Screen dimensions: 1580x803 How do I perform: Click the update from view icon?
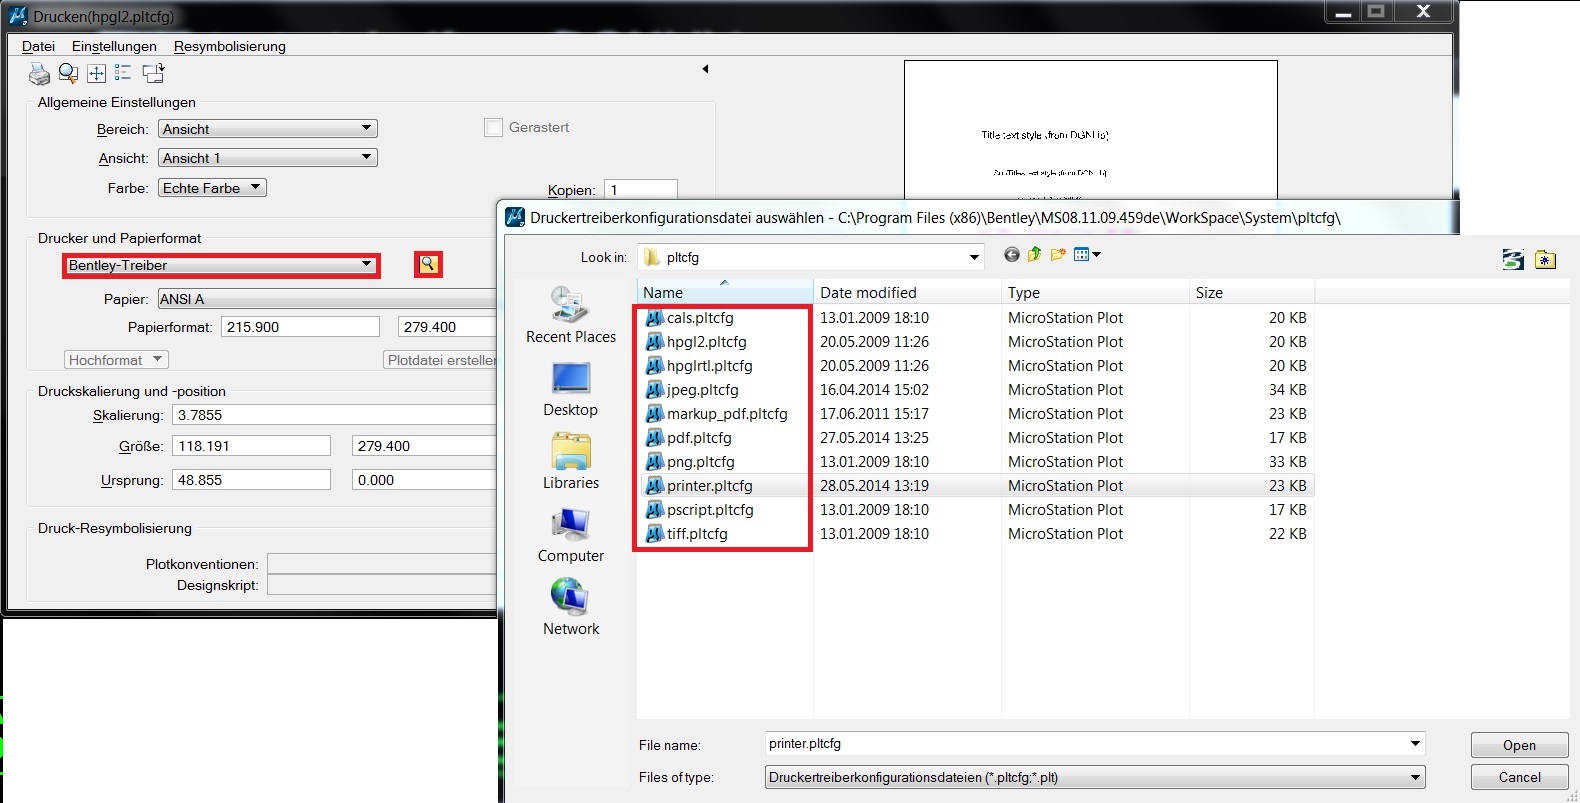pos(153,73)
